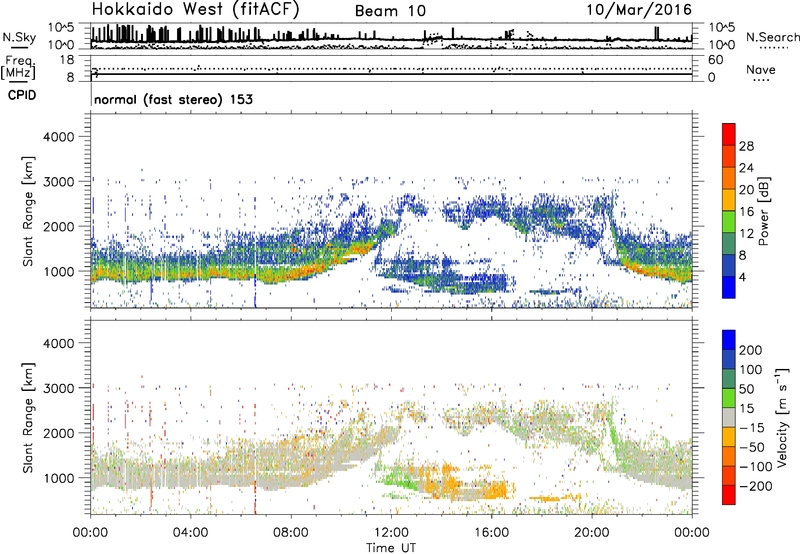Click the 'Beam 10' label

pyautogui.click(x=390, y=11)
